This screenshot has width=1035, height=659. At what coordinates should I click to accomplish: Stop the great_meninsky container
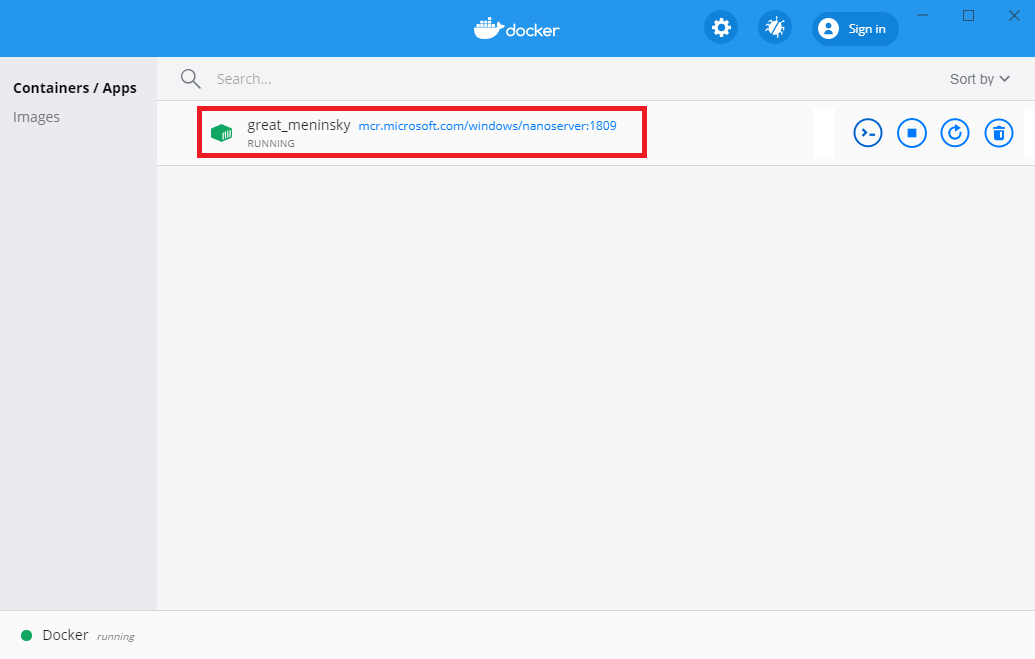[x=911, y=133]
